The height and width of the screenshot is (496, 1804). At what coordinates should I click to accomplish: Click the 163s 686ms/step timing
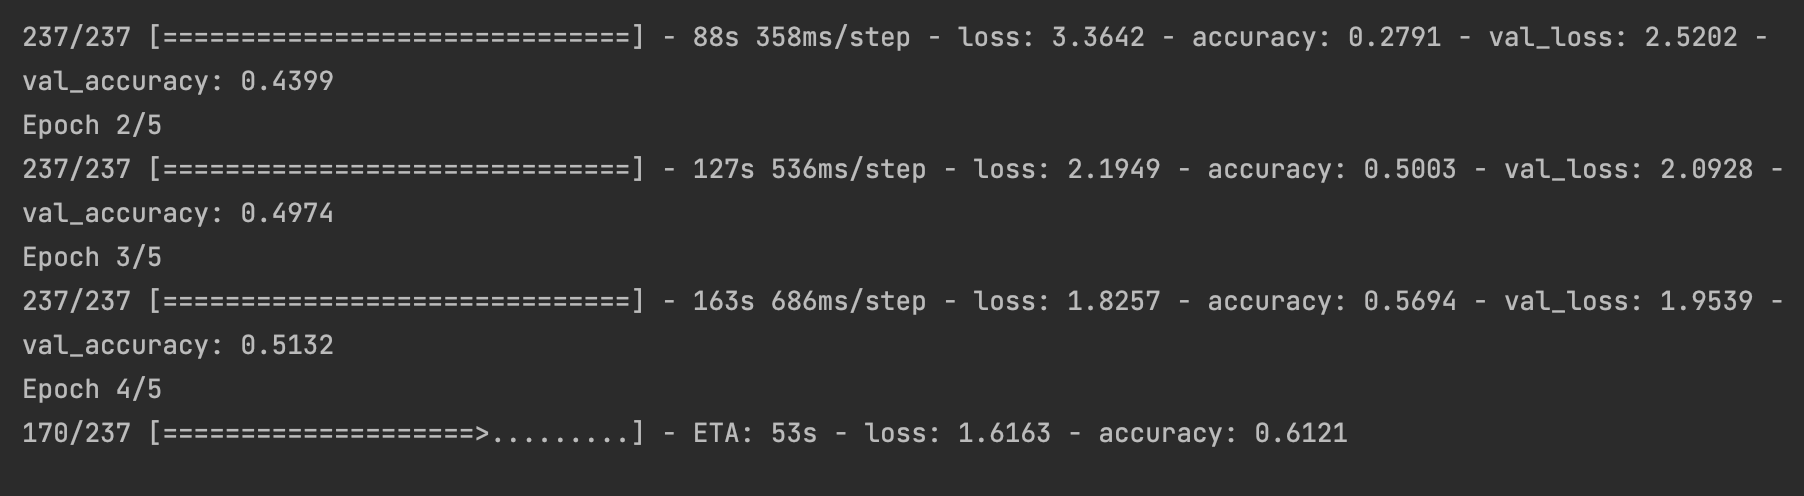809,301
